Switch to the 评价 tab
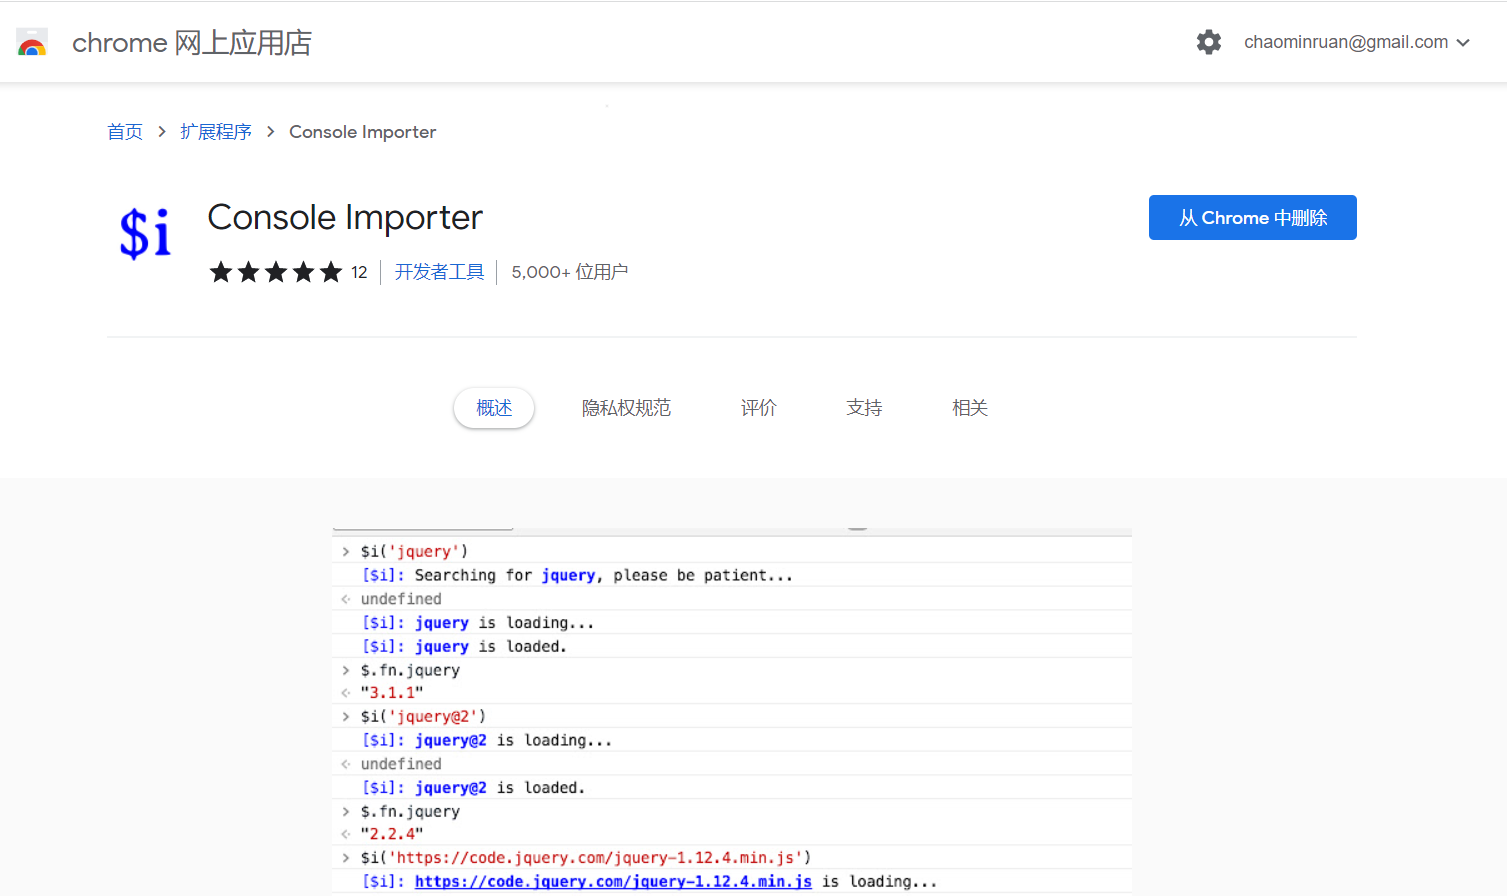Image resolution: width=1507 pixels, height=896 pixels. click(x=758, y=407)
